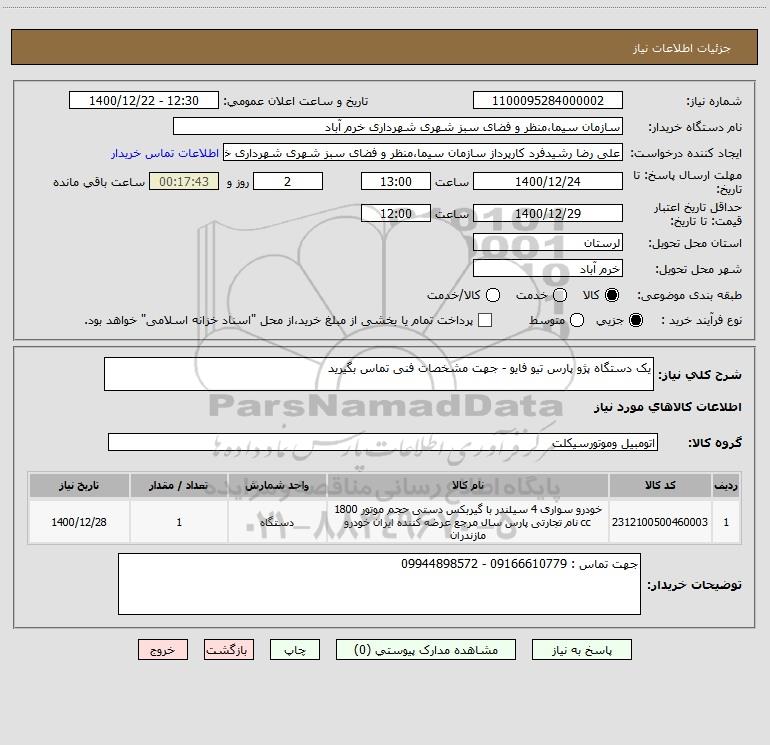Click the delivery province field لرستان
The image size is (770, 745).
[x=548, y=242]
